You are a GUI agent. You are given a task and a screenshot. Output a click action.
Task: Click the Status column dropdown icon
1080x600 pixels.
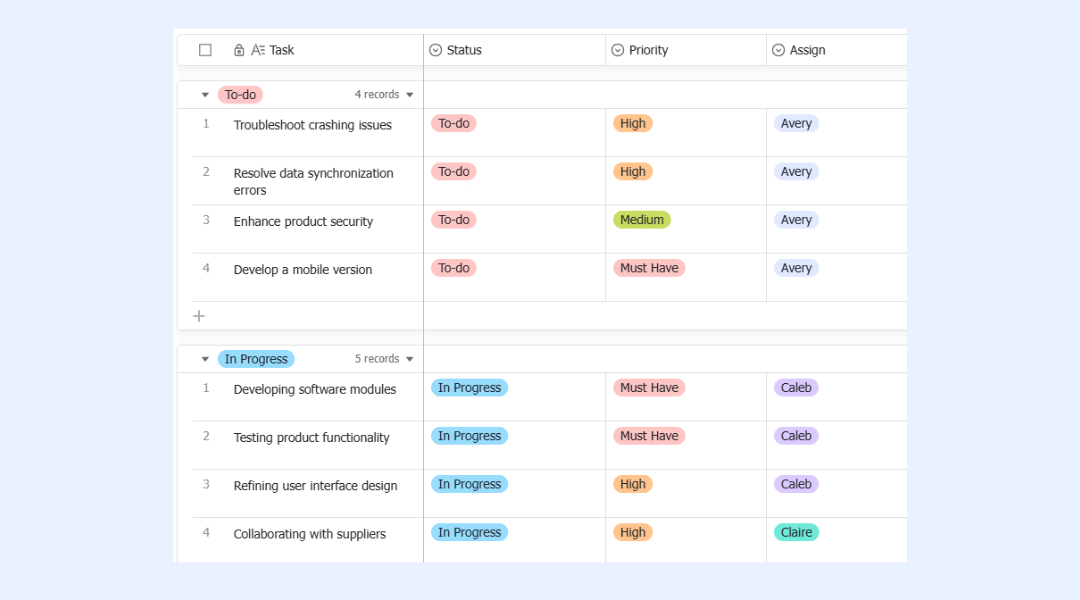tap(435, 50)
